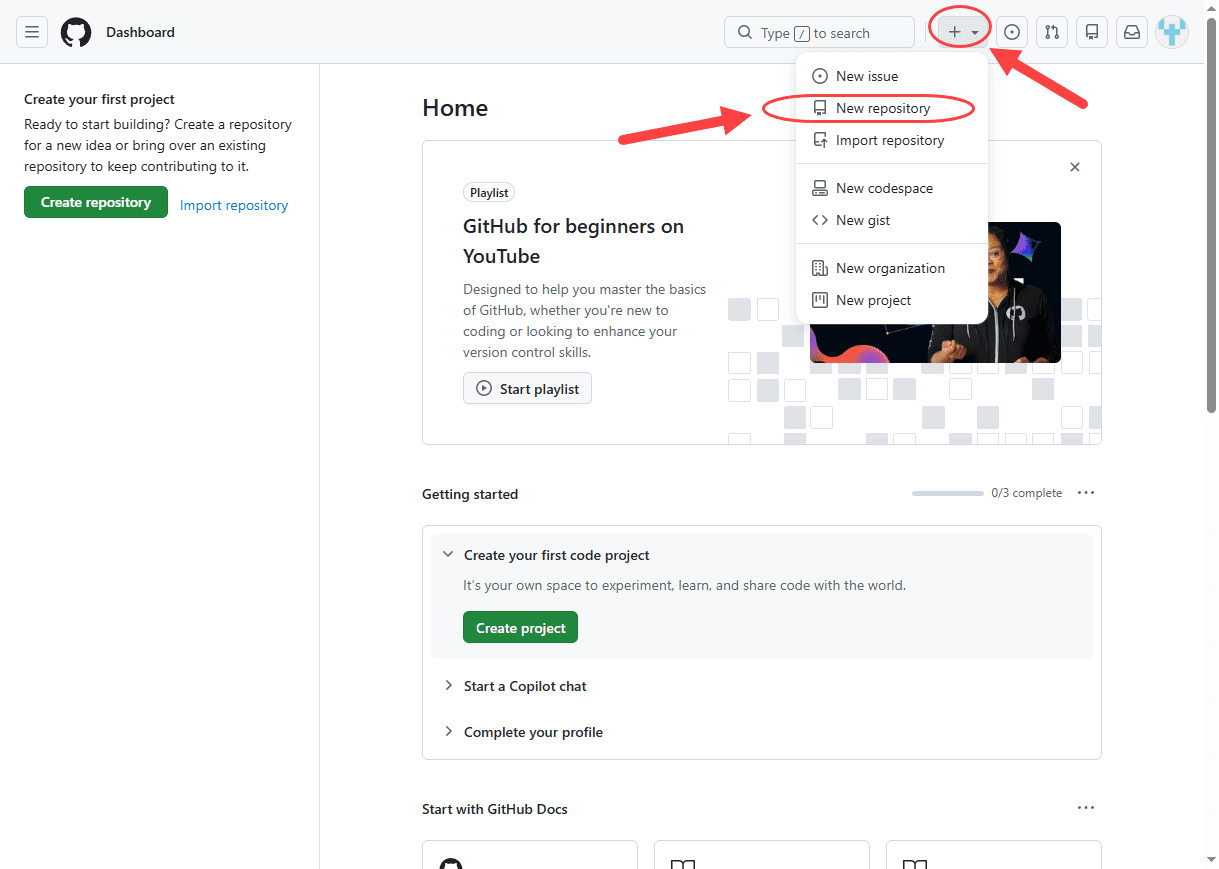
Task: Click the New gist code brackets icon
Action: (x=820, y=220)
